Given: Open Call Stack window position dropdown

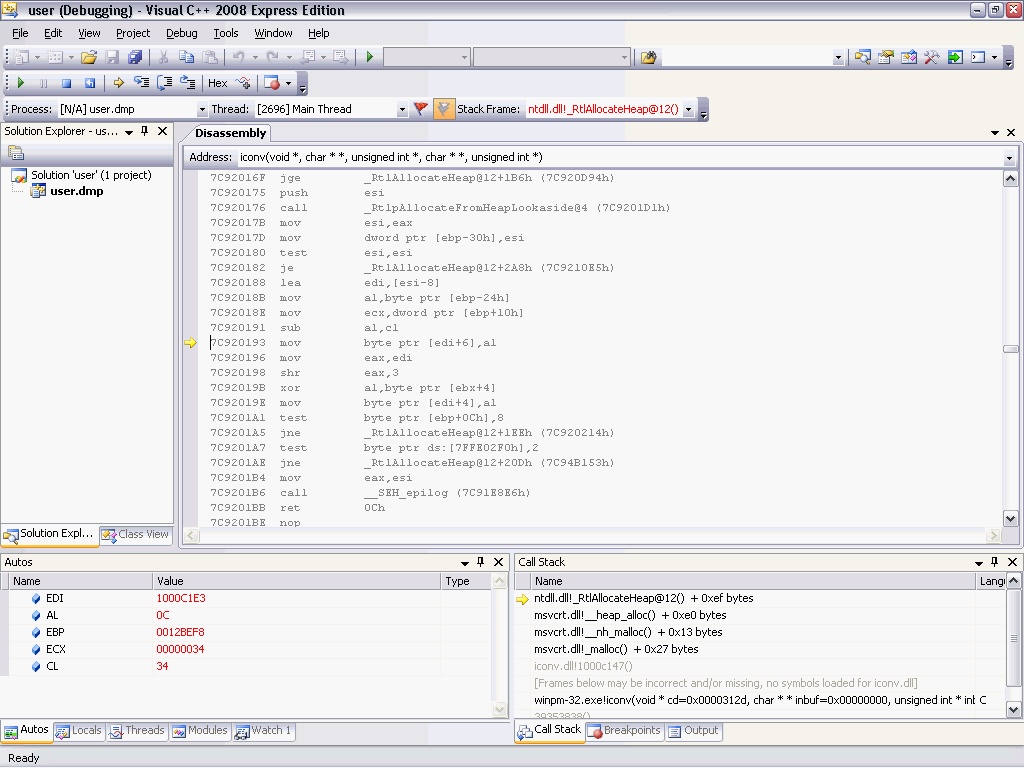Looking at the screenshot, I should tap(979, 562).
